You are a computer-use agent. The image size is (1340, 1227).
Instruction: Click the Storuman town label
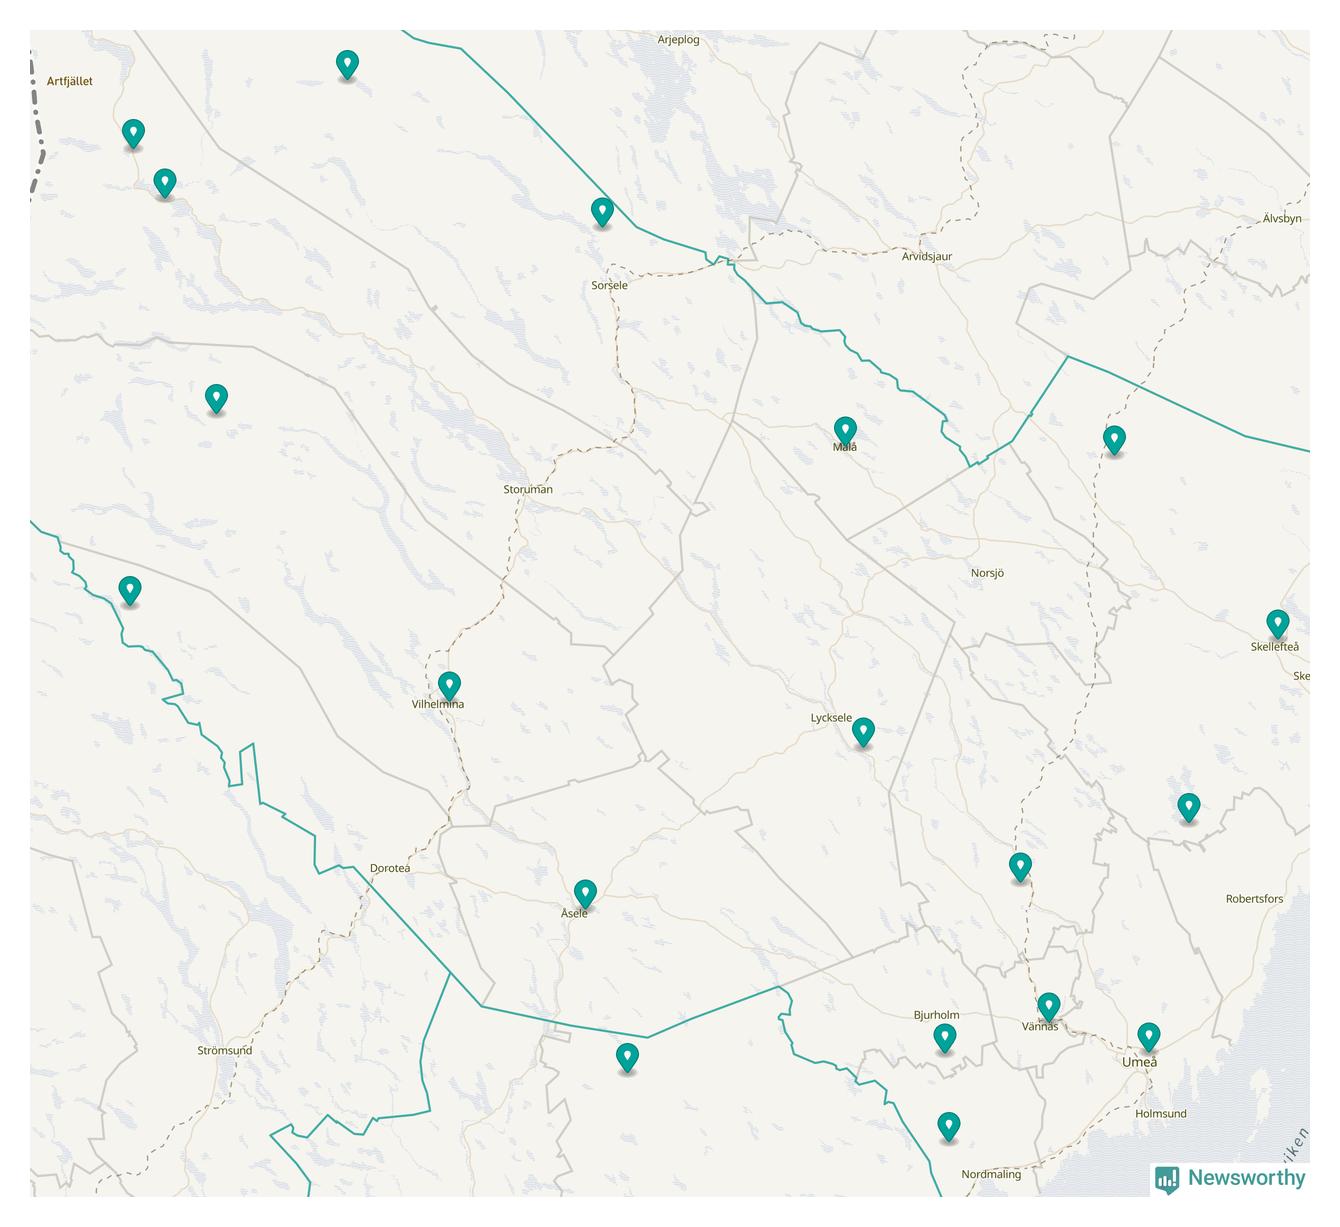click(528, 490)
